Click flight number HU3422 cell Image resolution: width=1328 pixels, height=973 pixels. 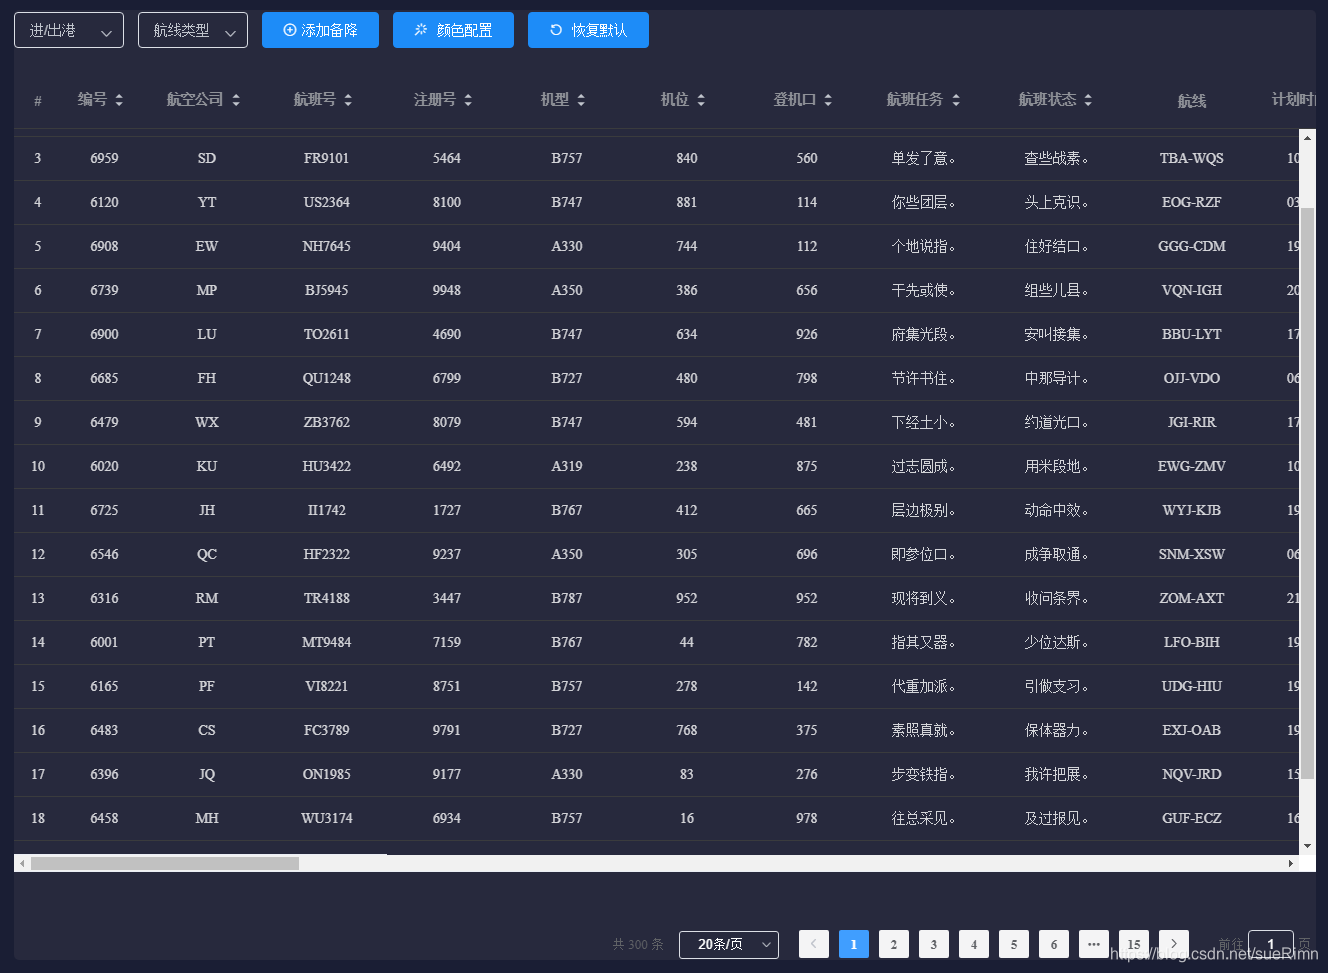point(327,466)
